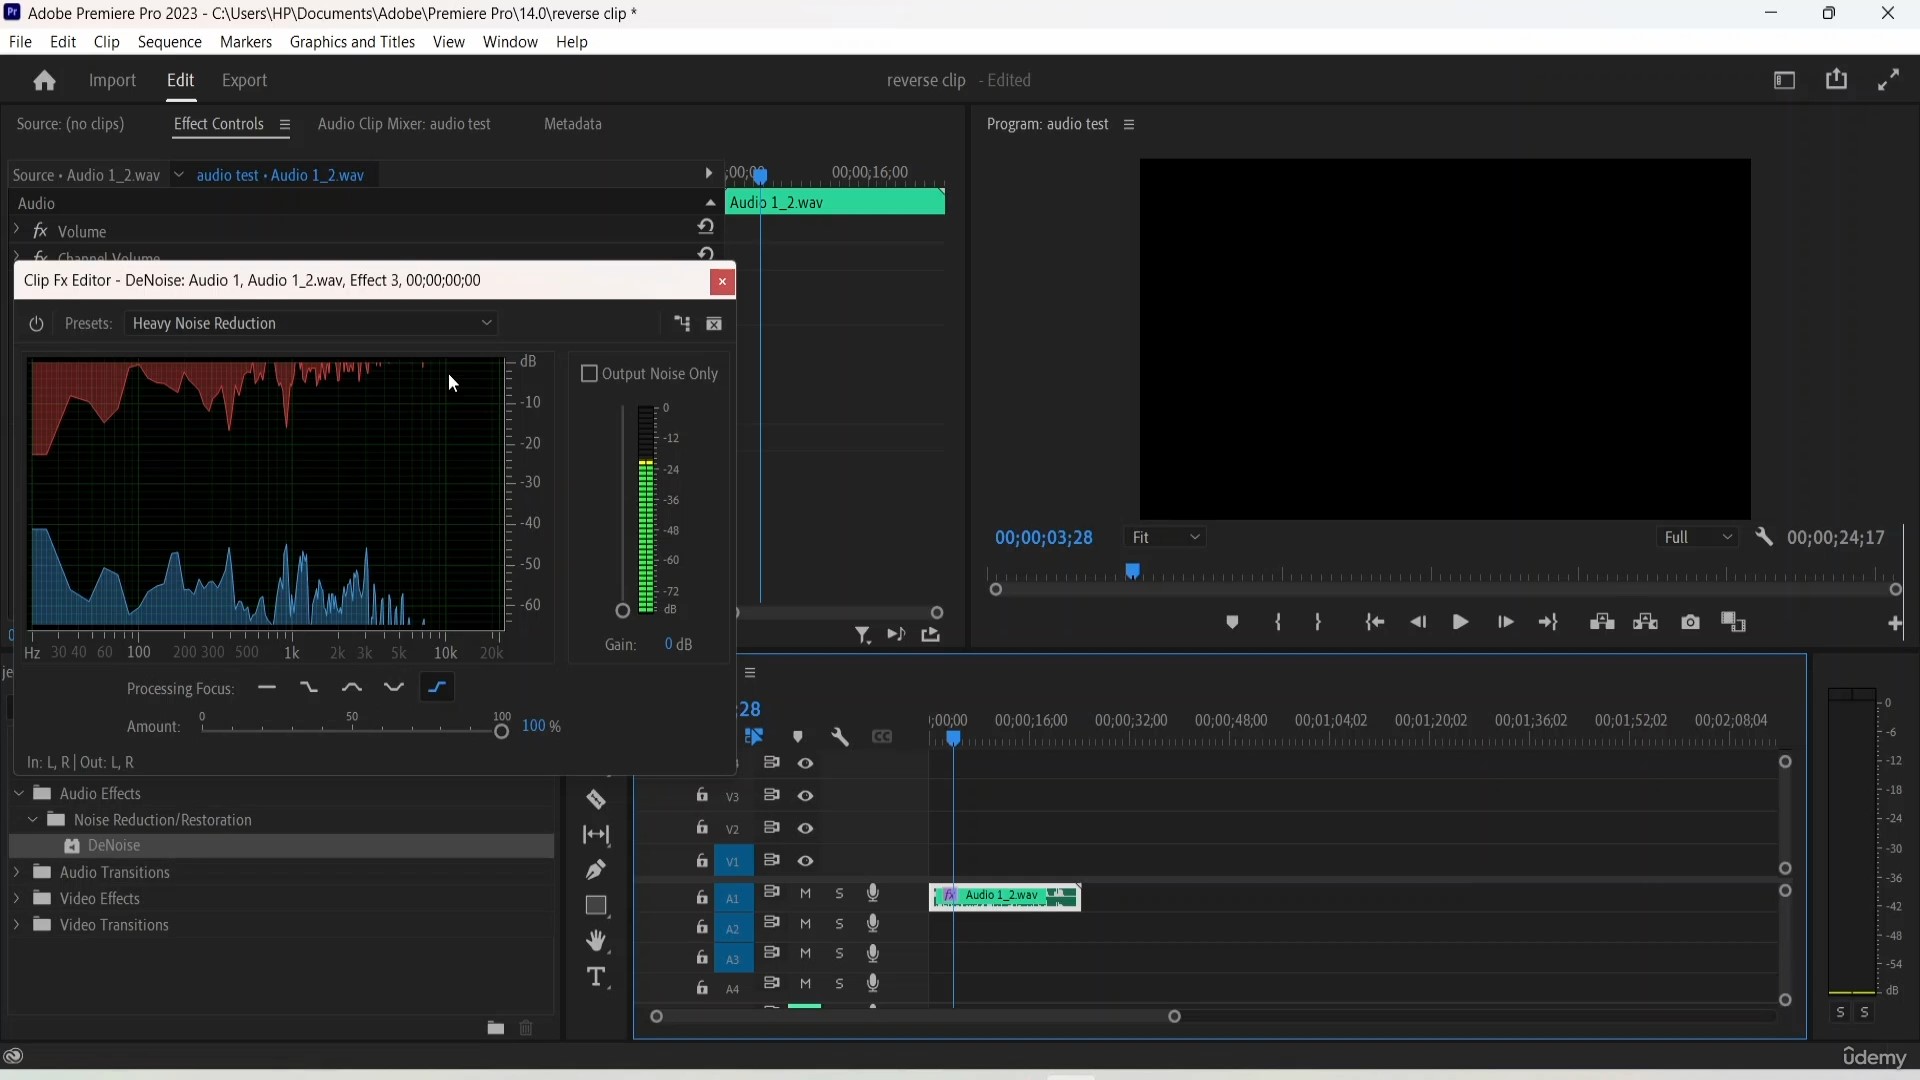1920x1080 pixels.
Task: Select the Hand tool
Action: click(x=598, y=943)
